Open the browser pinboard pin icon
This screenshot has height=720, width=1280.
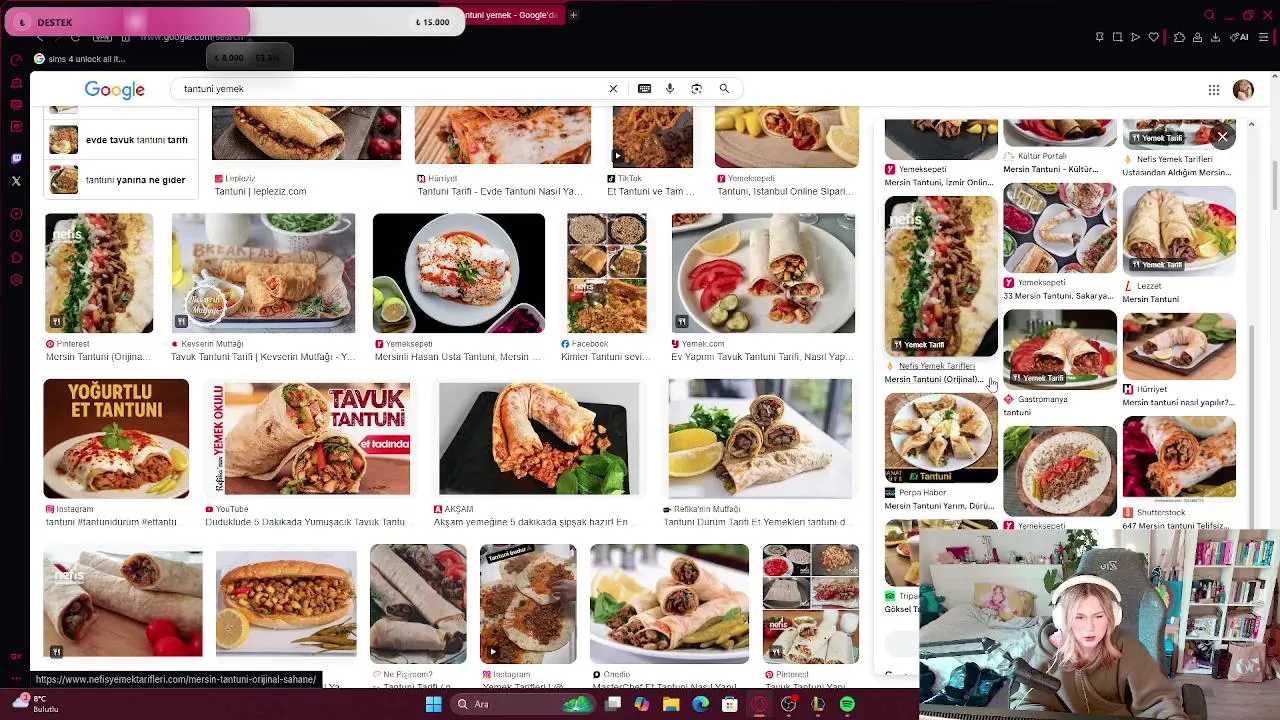click(x=1100, y=37)
